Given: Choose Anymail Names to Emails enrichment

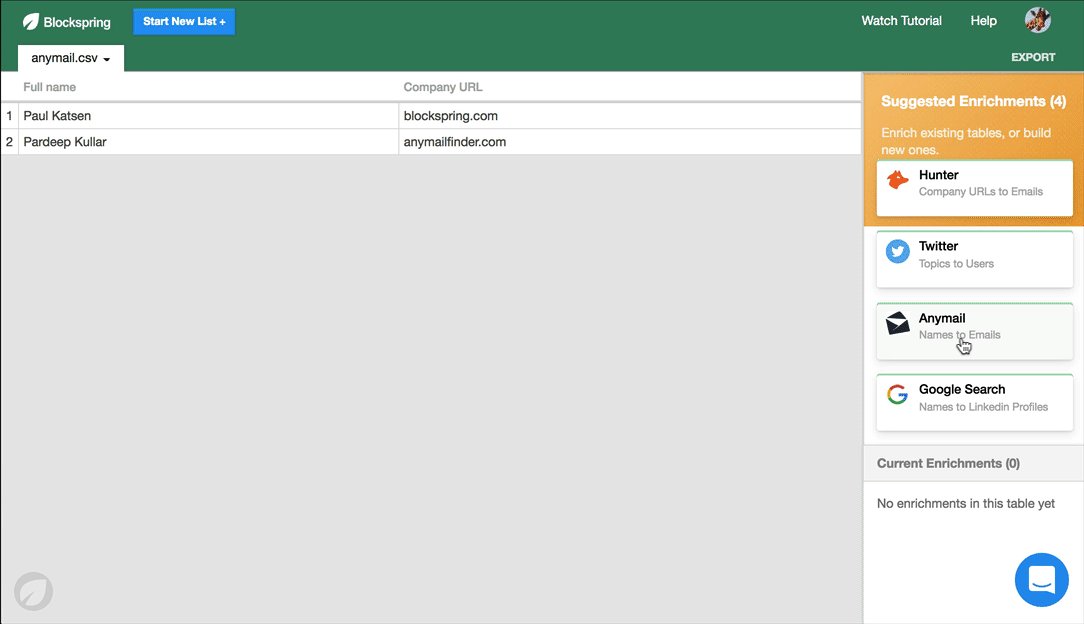Looking at the screenshot, I should 975,331.
